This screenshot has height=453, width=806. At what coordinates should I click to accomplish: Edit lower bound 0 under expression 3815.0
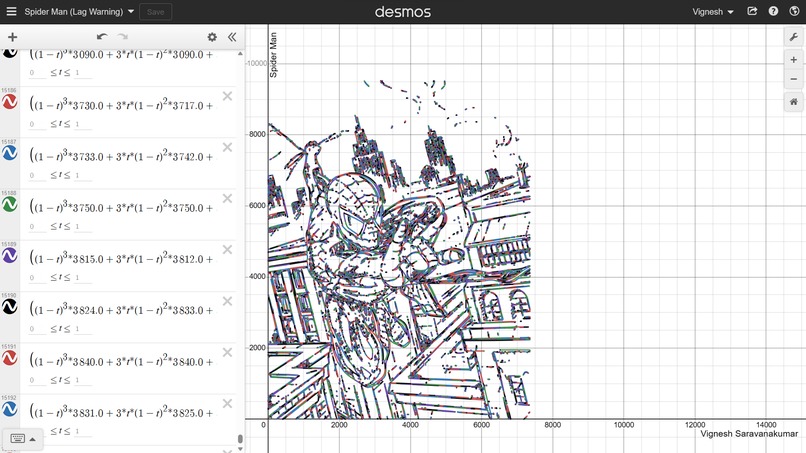(x=37, y=278)
